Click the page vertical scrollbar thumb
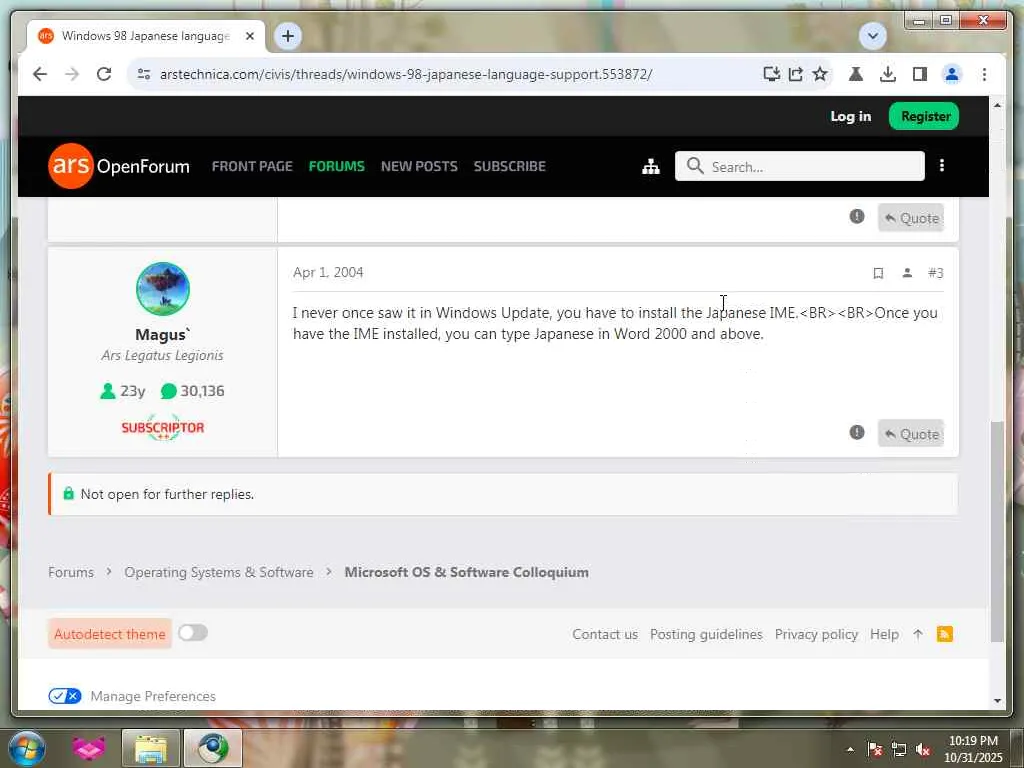Screen dimensions: 1024x768 [x=997, y=532]
